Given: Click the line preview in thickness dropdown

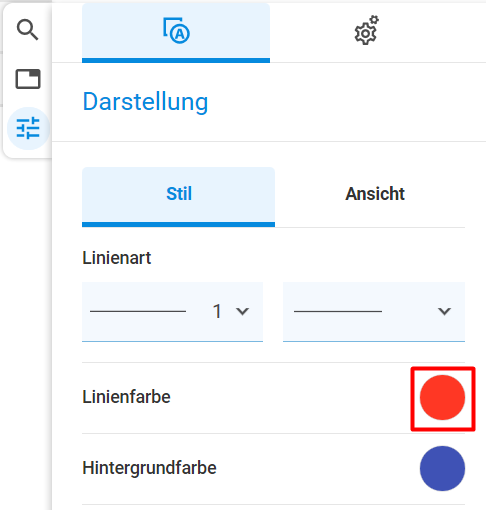Looking at the screenshot, I should coord(138,311).
